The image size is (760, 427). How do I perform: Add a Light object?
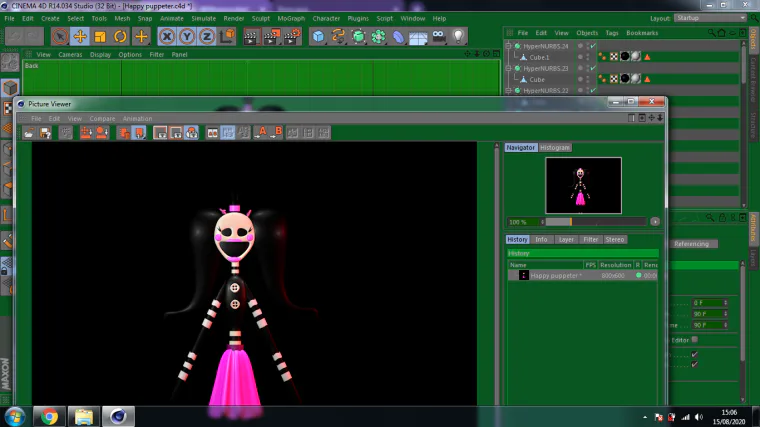click(x=459, y=36)
